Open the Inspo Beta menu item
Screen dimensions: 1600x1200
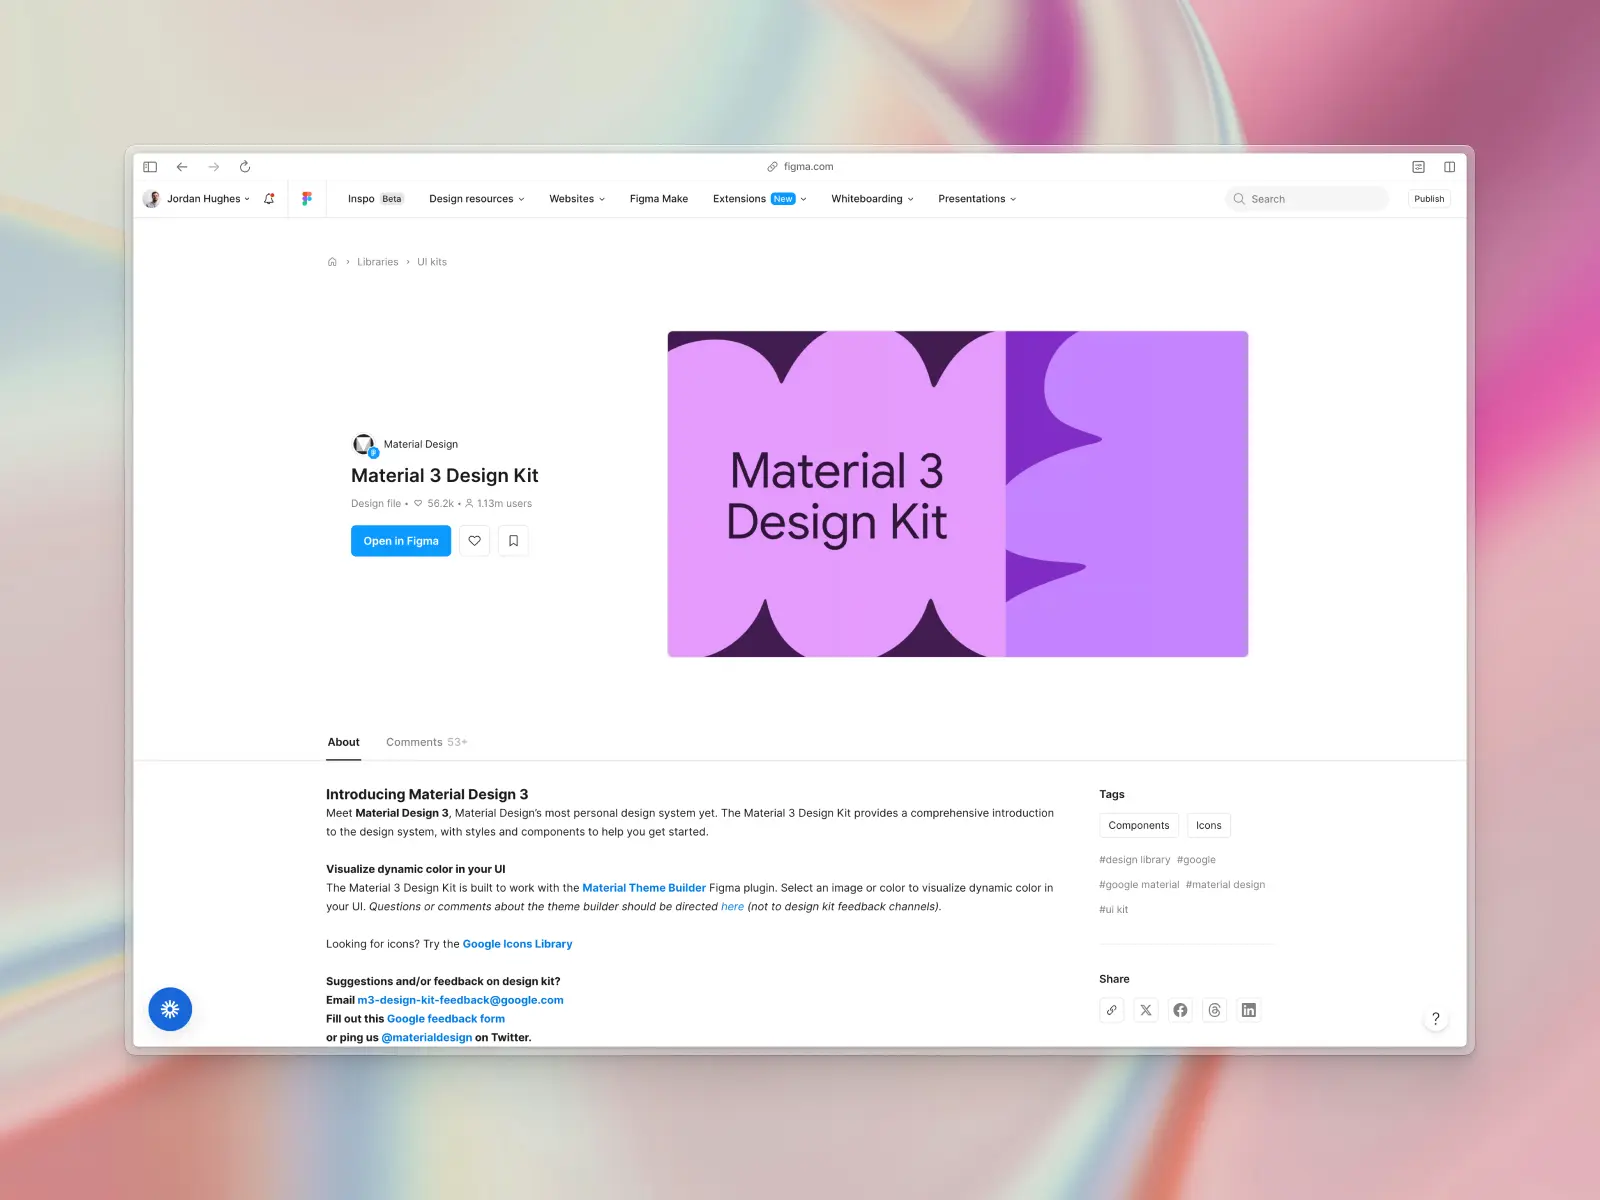[x=375, y=199]
